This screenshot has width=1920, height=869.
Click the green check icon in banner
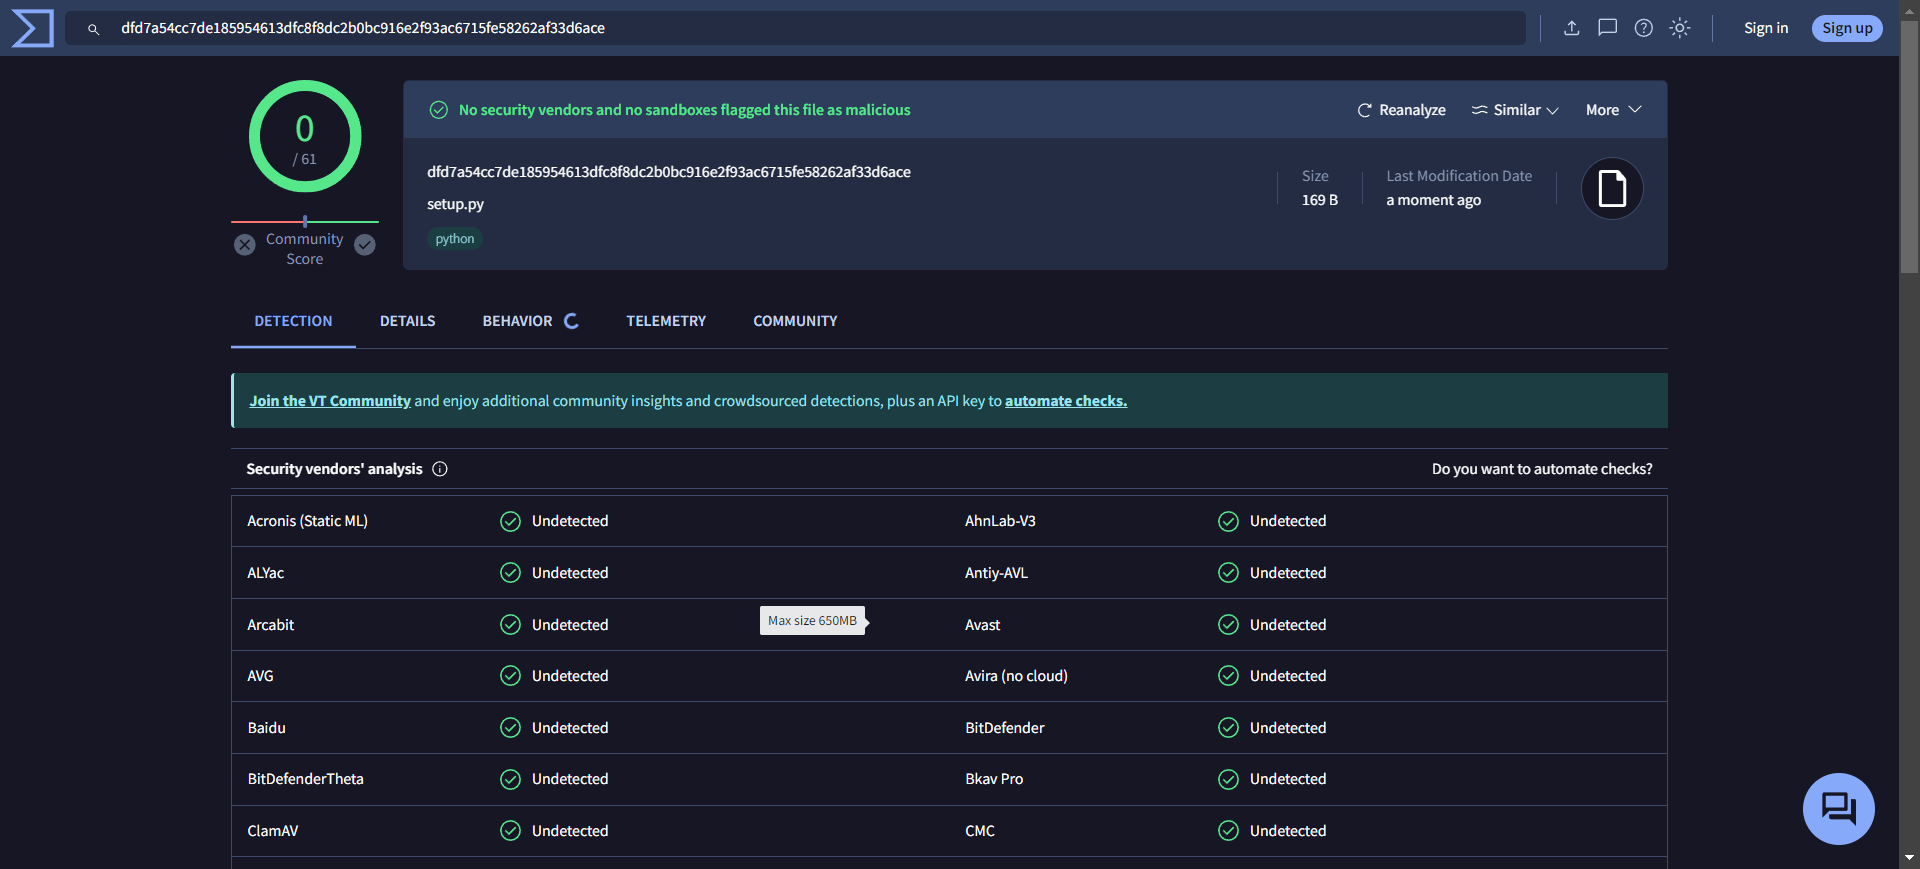[439, 110]
